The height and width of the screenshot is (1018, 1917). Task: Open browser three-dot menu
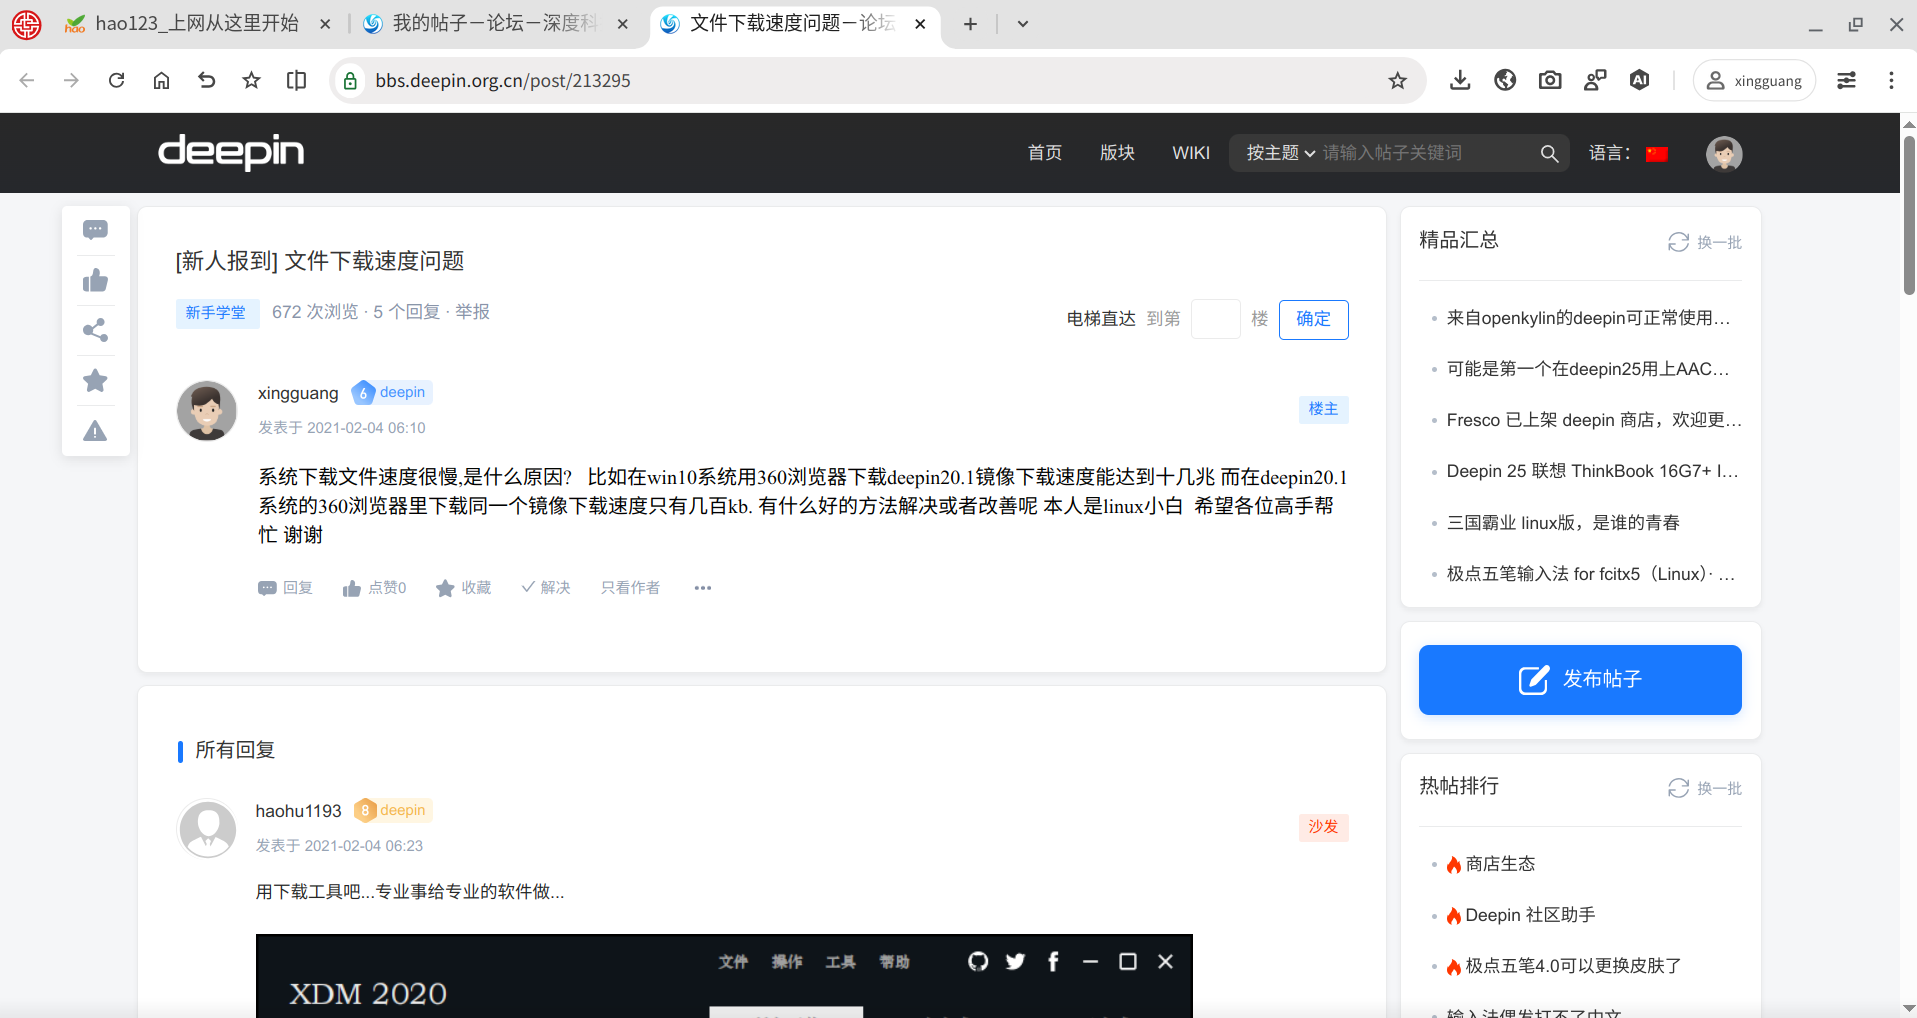(x=1890, y=80)
